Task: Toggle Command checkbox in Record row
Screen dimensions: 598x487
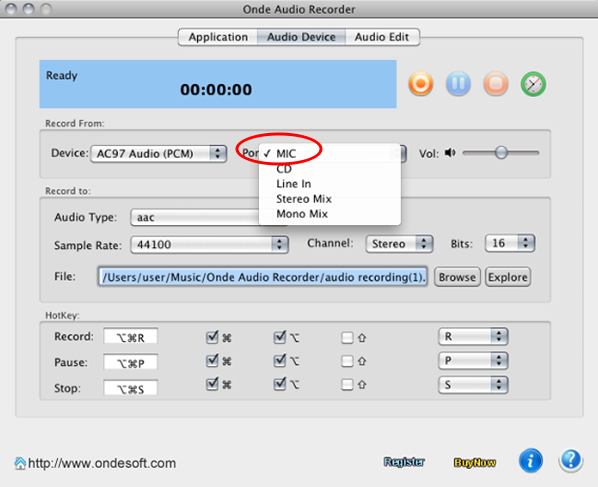Action: (212, 337)
